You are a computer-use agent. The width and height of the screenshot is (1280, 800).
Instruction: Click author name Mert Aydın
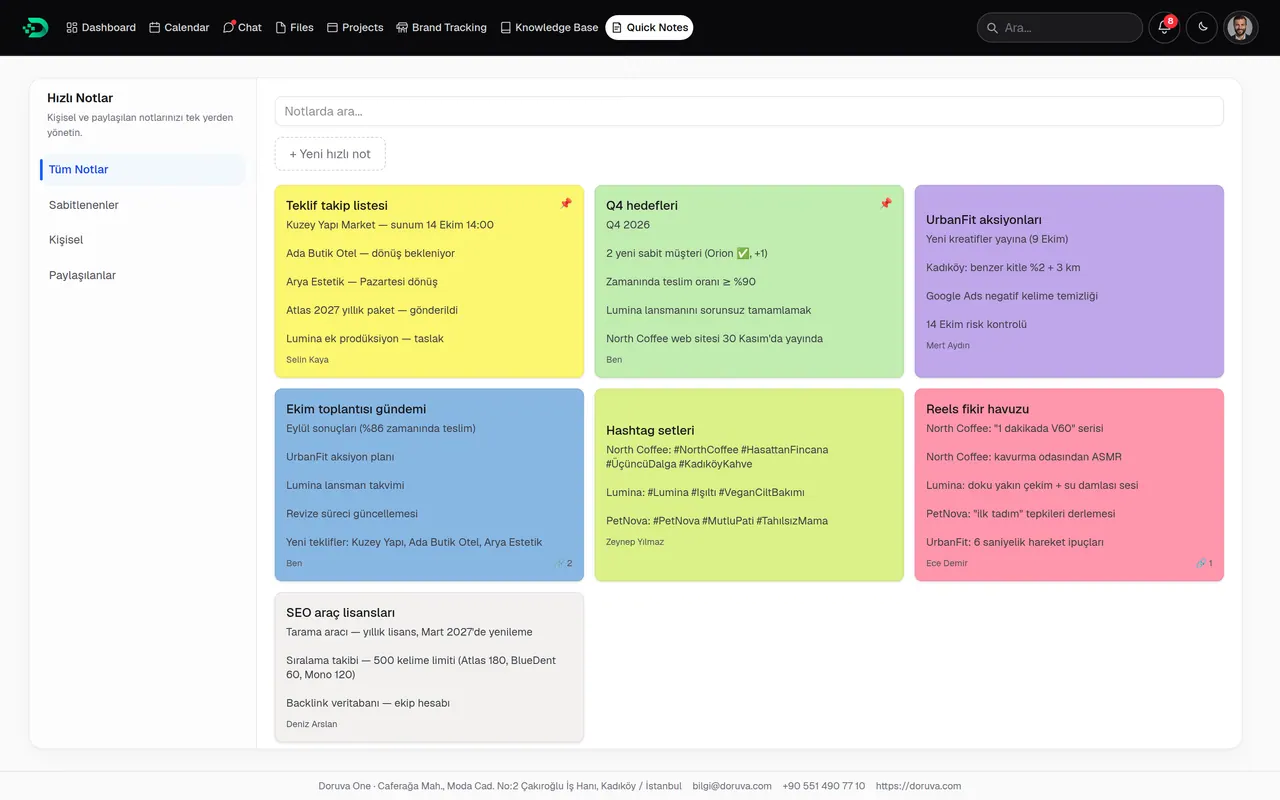(x=948, y=346)
